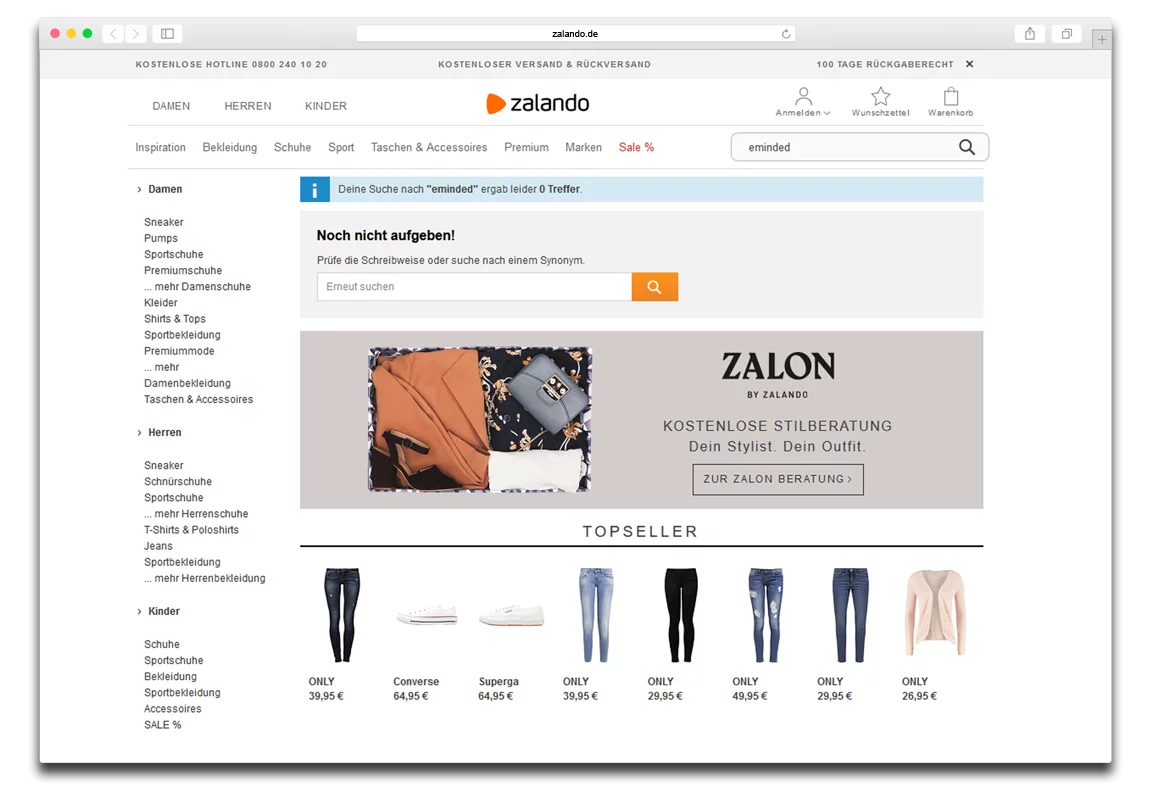
Task: Open the Premium menu
Action: click(526, 148)
